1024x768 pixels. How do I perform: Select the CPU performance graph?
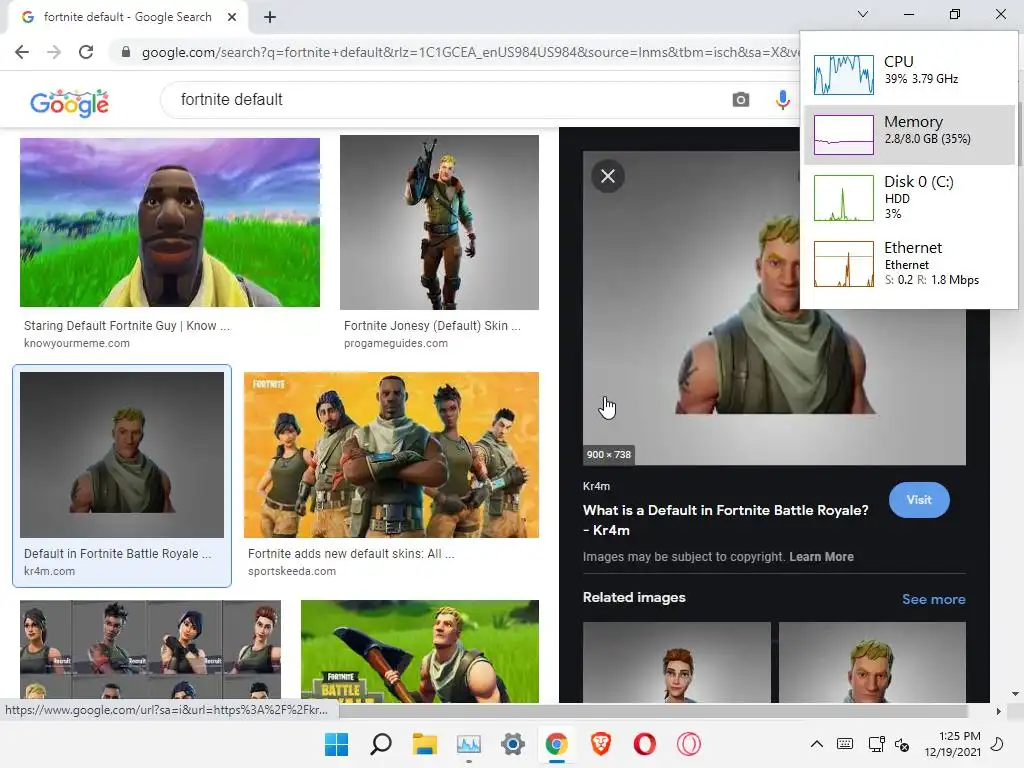point(844,74)
